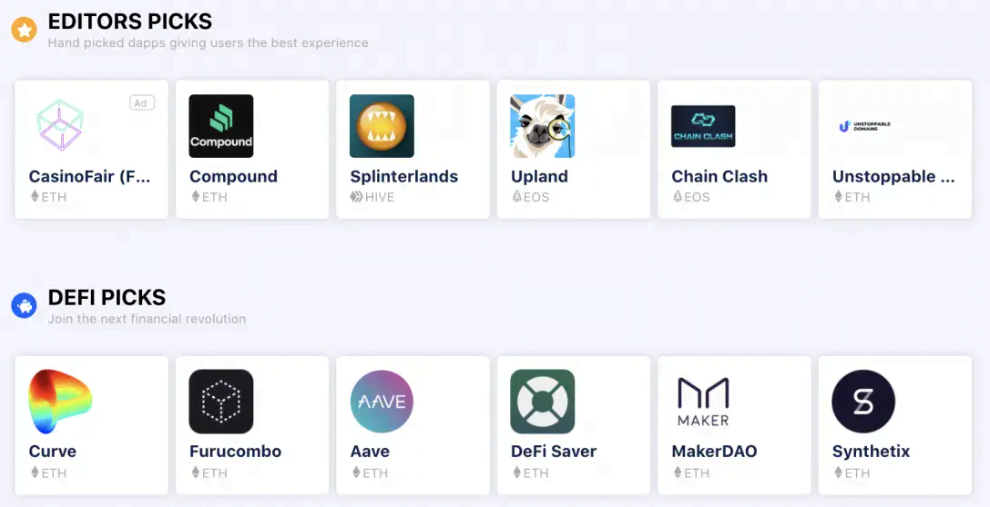This screenshot has height=507, width=990.
Task: Open the Compound app icon
Action: tap(221, 126)
